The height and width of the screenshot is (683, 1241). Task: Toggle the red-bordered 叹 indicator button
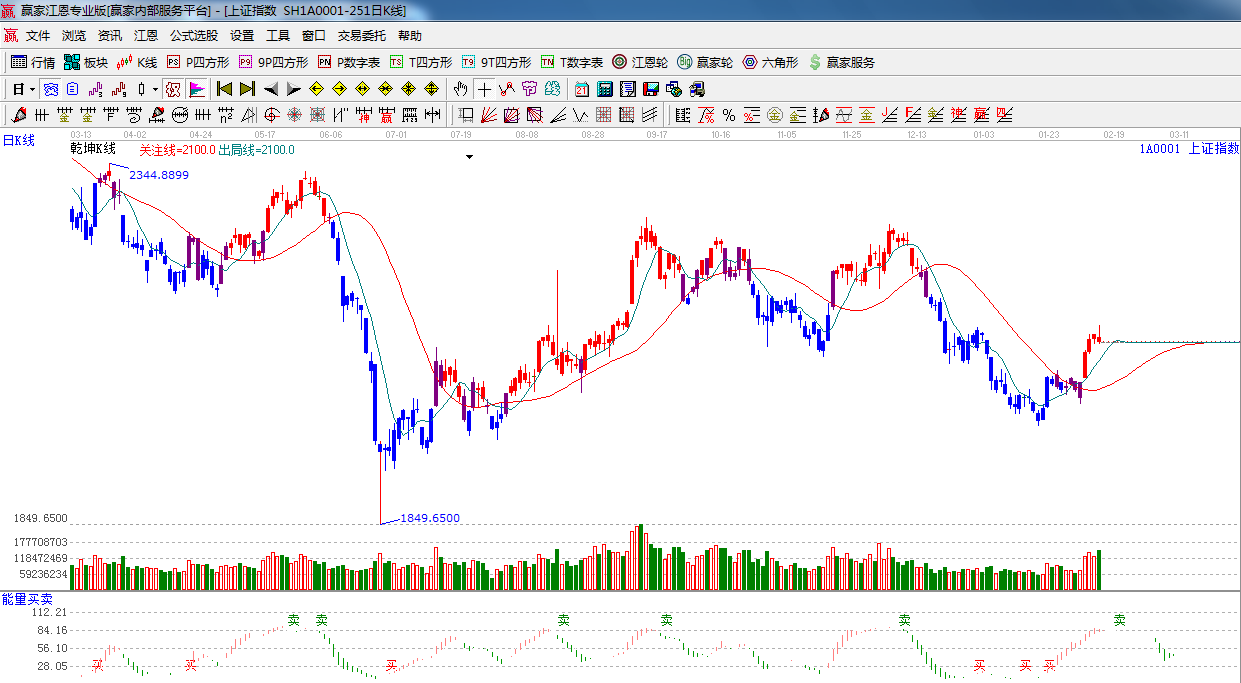(173, 89)
